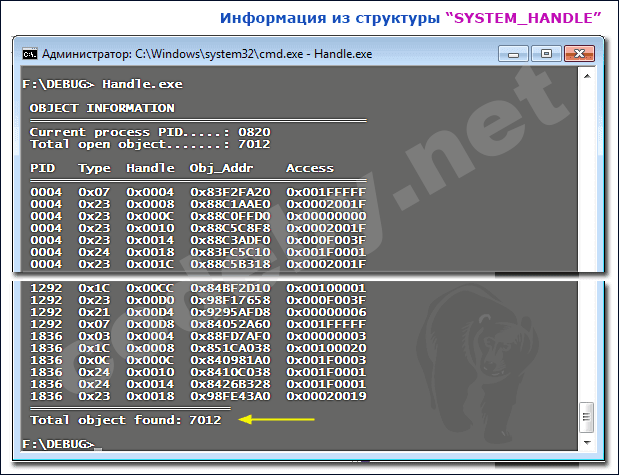619x475 pixels.
Task: Click access value '0x000F003F' in handle 0x0014 row
Action: tap(326, 240)
